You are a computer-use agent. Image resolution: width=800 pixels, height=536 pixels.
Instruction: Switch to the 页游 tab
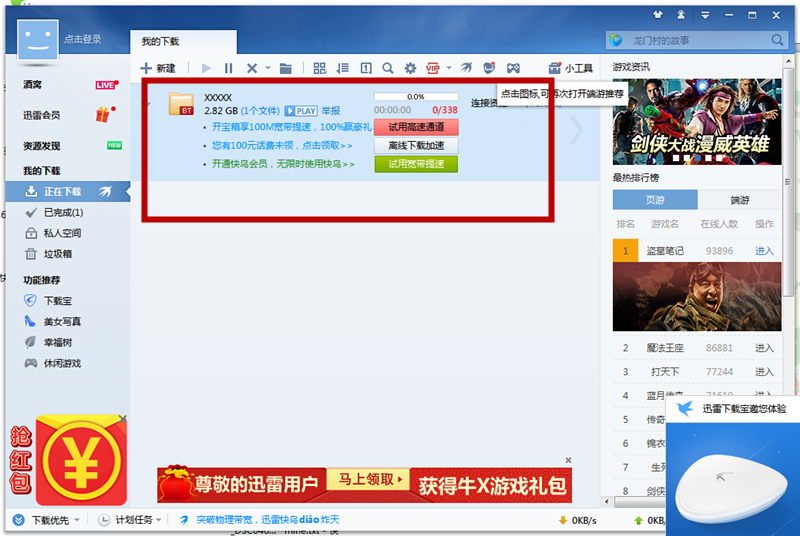tap(655, 200)
